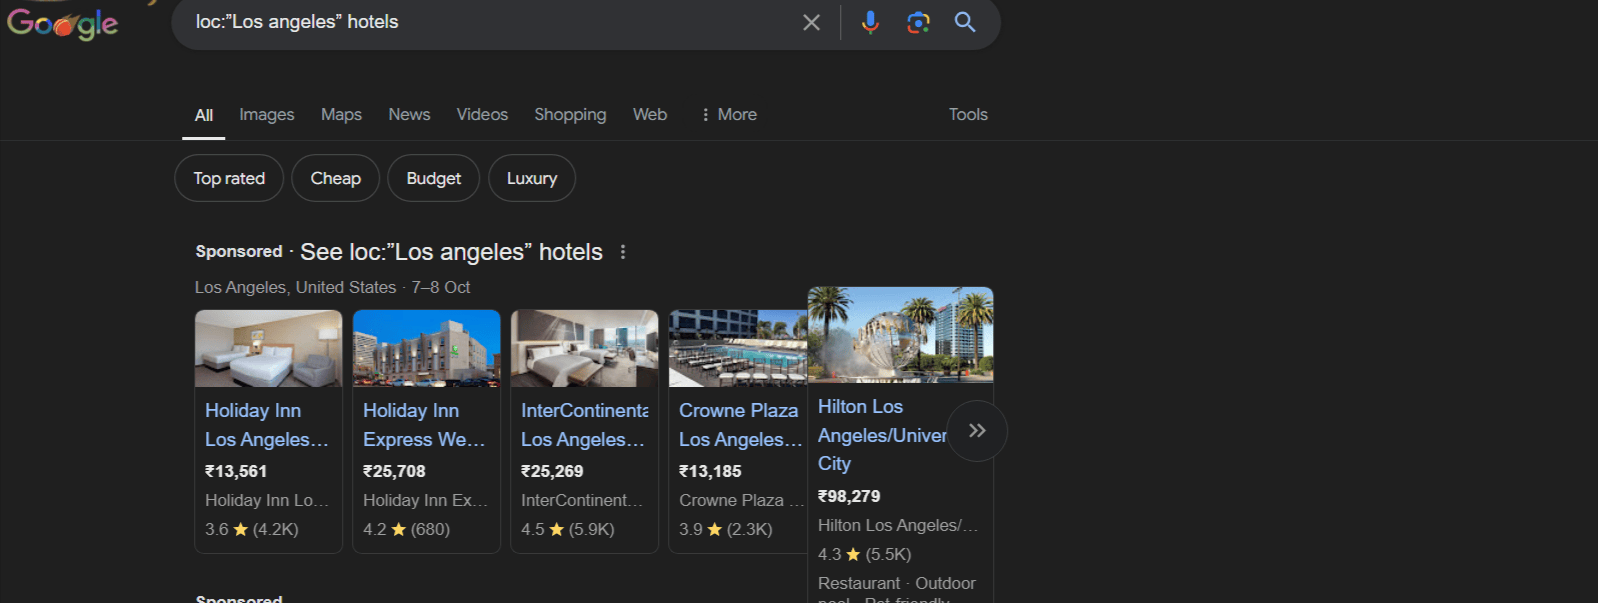
Task: Click Restaurant · Outdoor amenities text on Hilton card
Action: point(897,583)
